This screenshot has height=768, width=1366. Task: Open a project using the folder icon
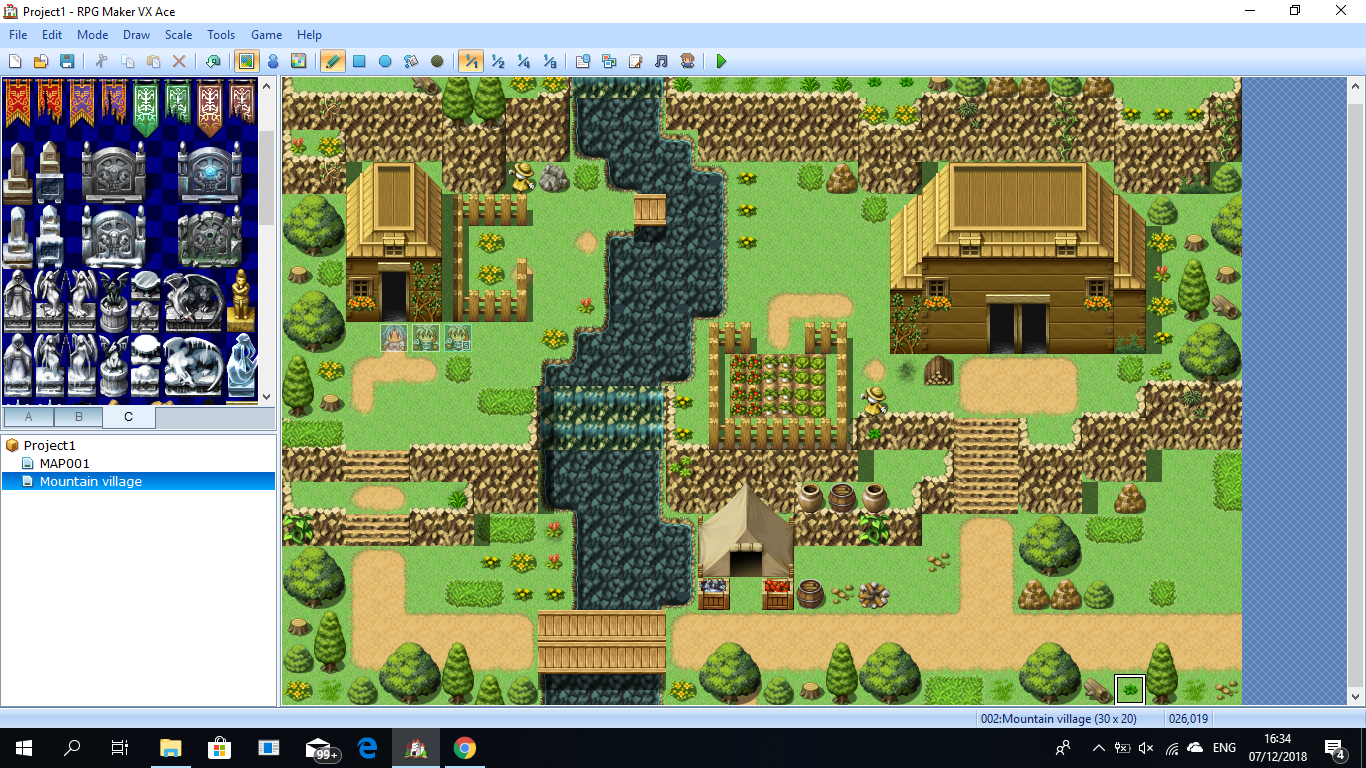41,61
